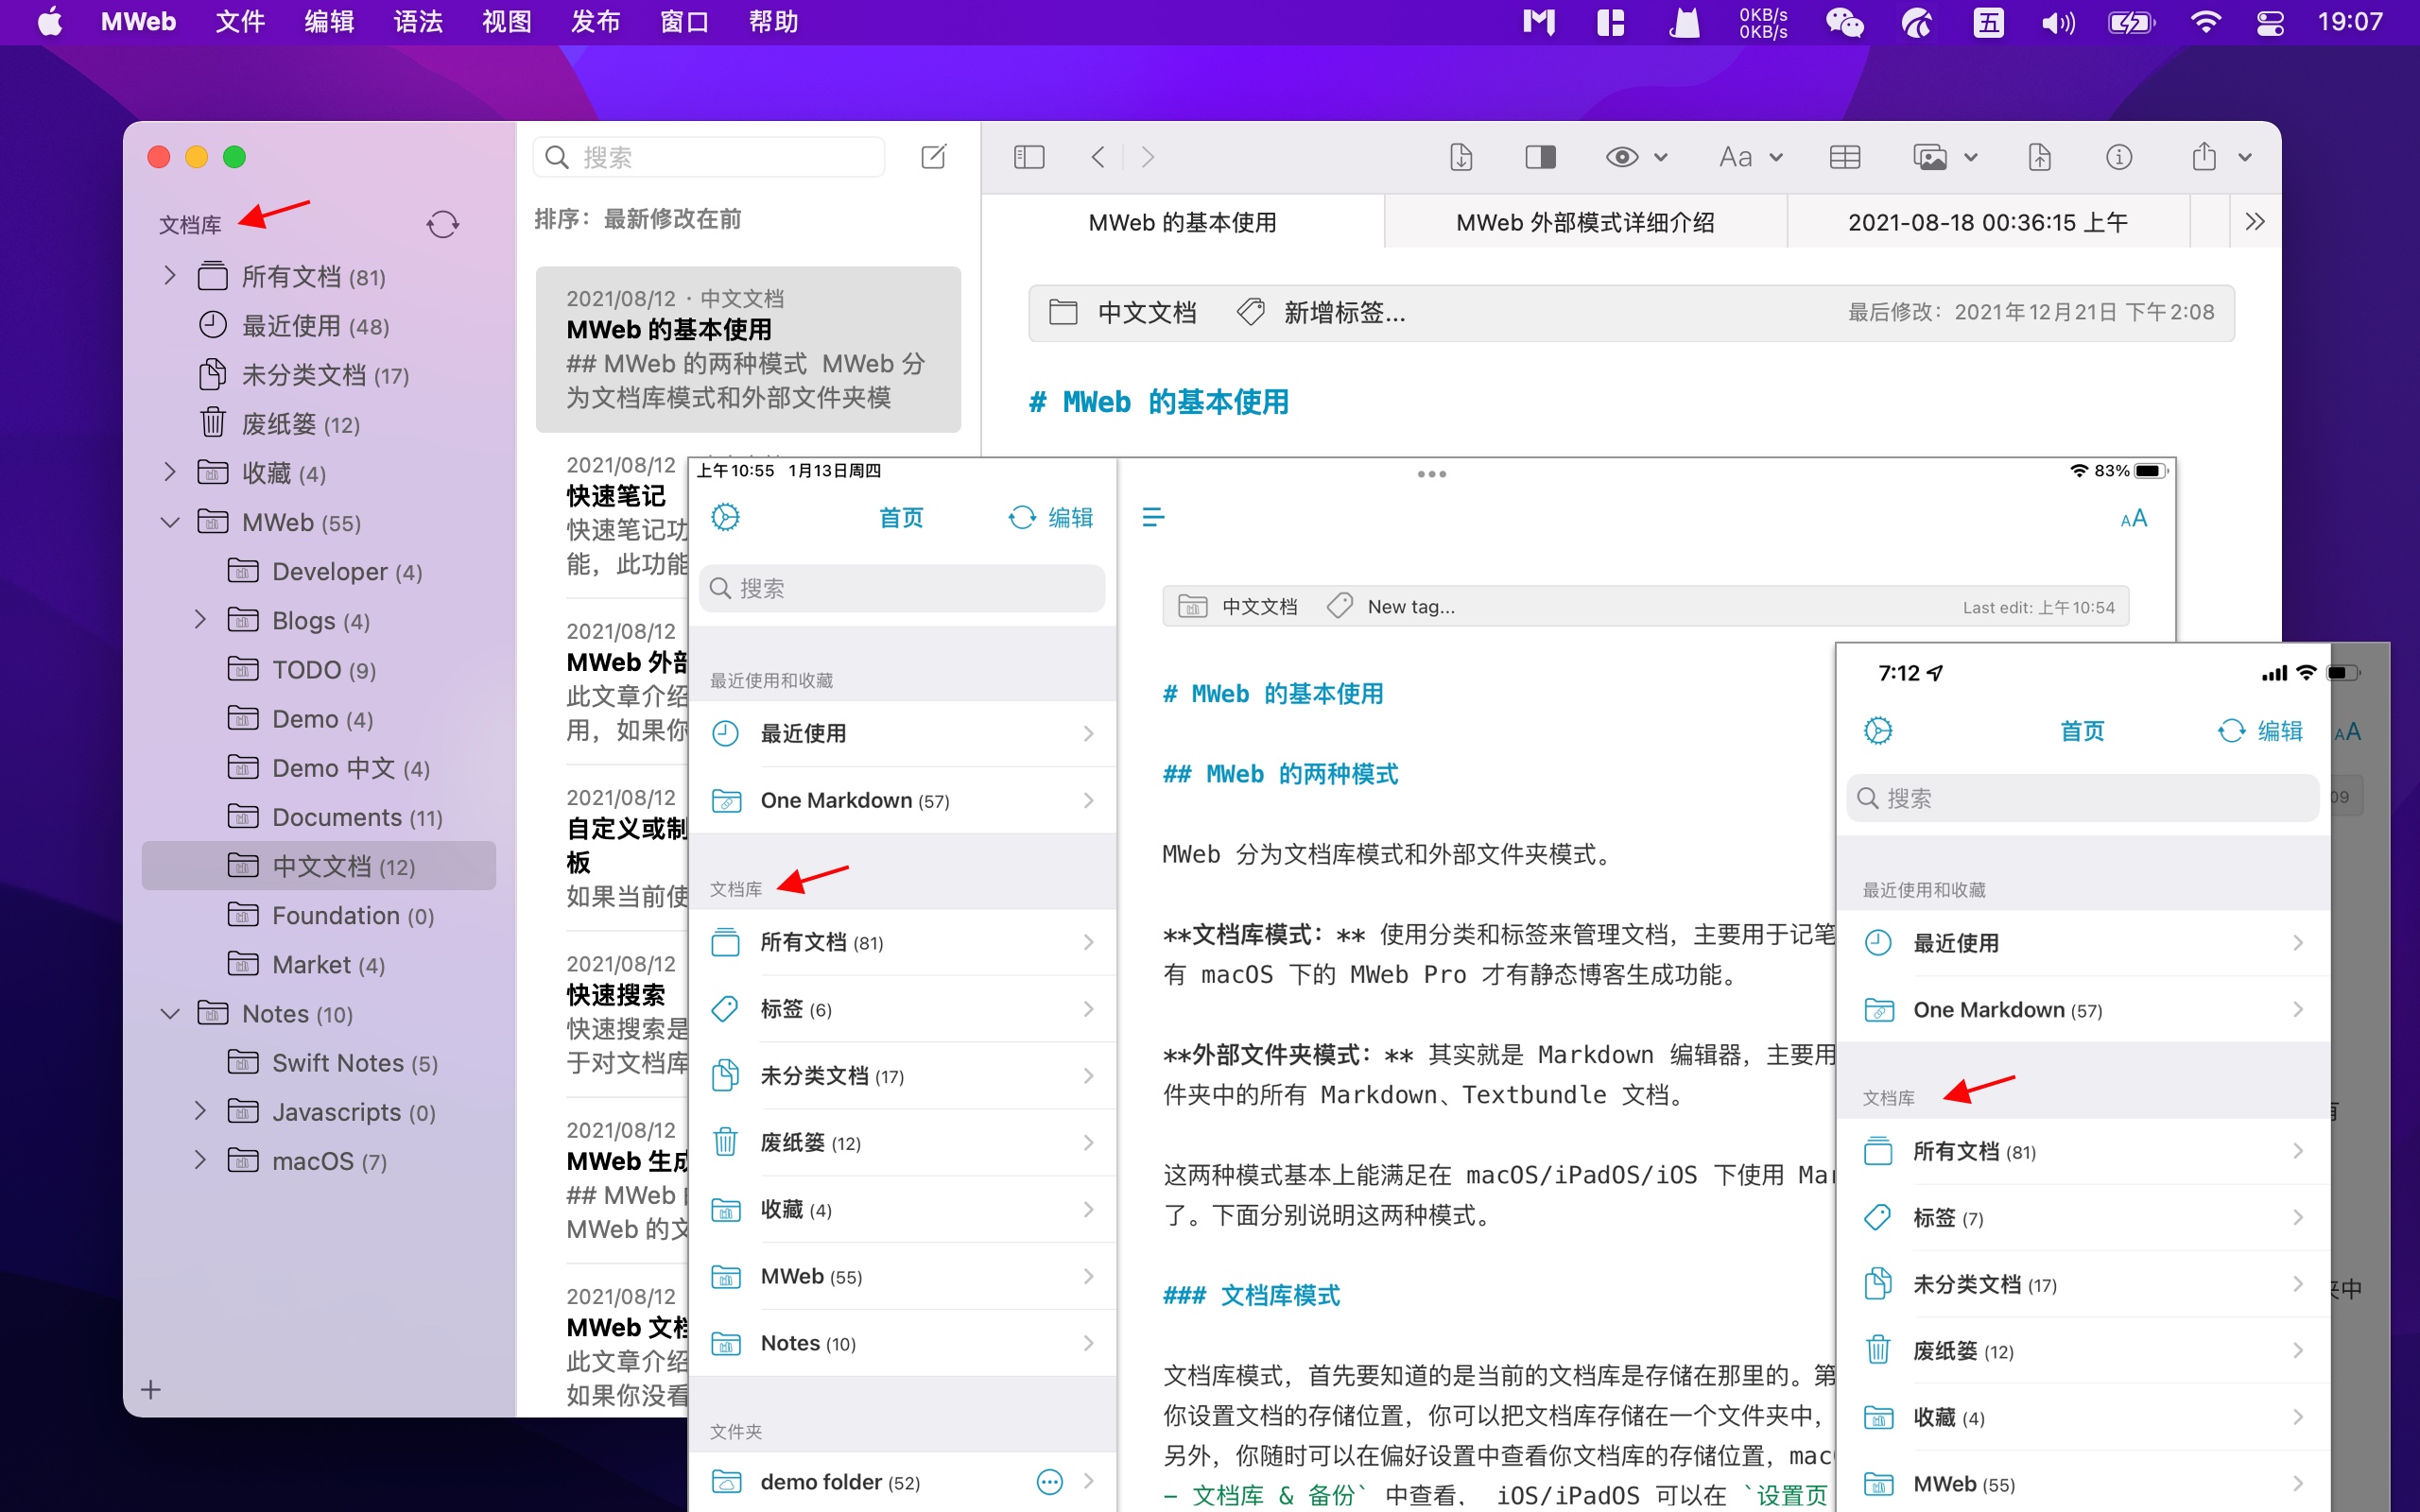Toggle the eye preview mode icon

(x=1621, y=157)
